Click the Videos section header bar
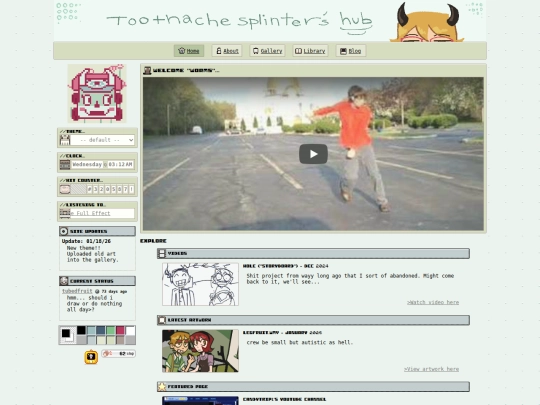 tap(313, 253)
